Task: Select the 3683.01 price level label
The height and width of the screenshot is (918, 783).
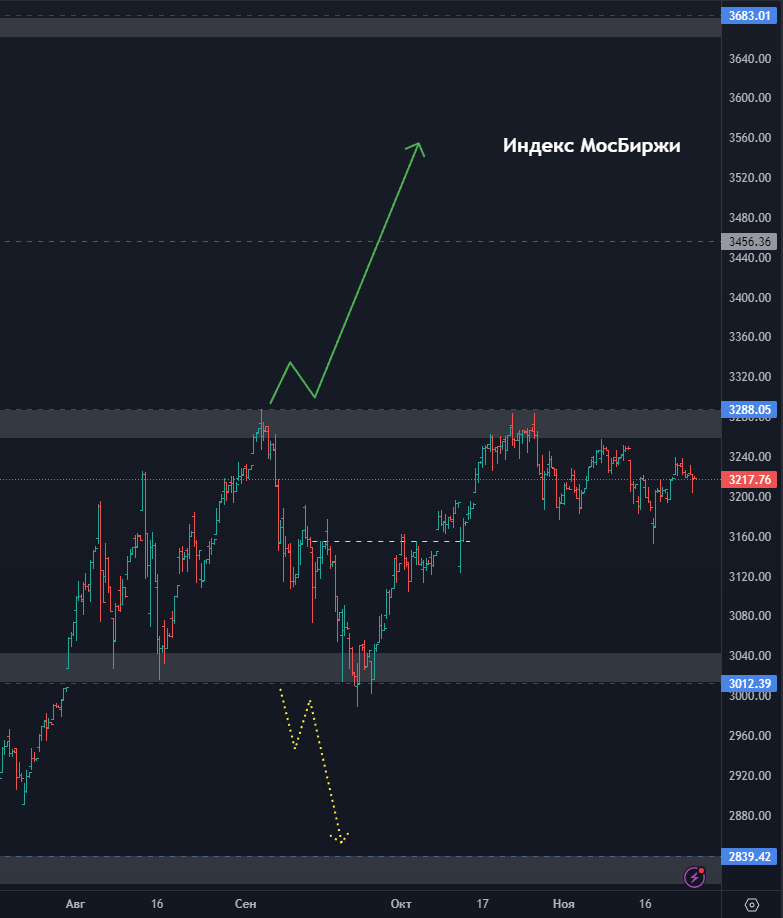Action: 749,16
